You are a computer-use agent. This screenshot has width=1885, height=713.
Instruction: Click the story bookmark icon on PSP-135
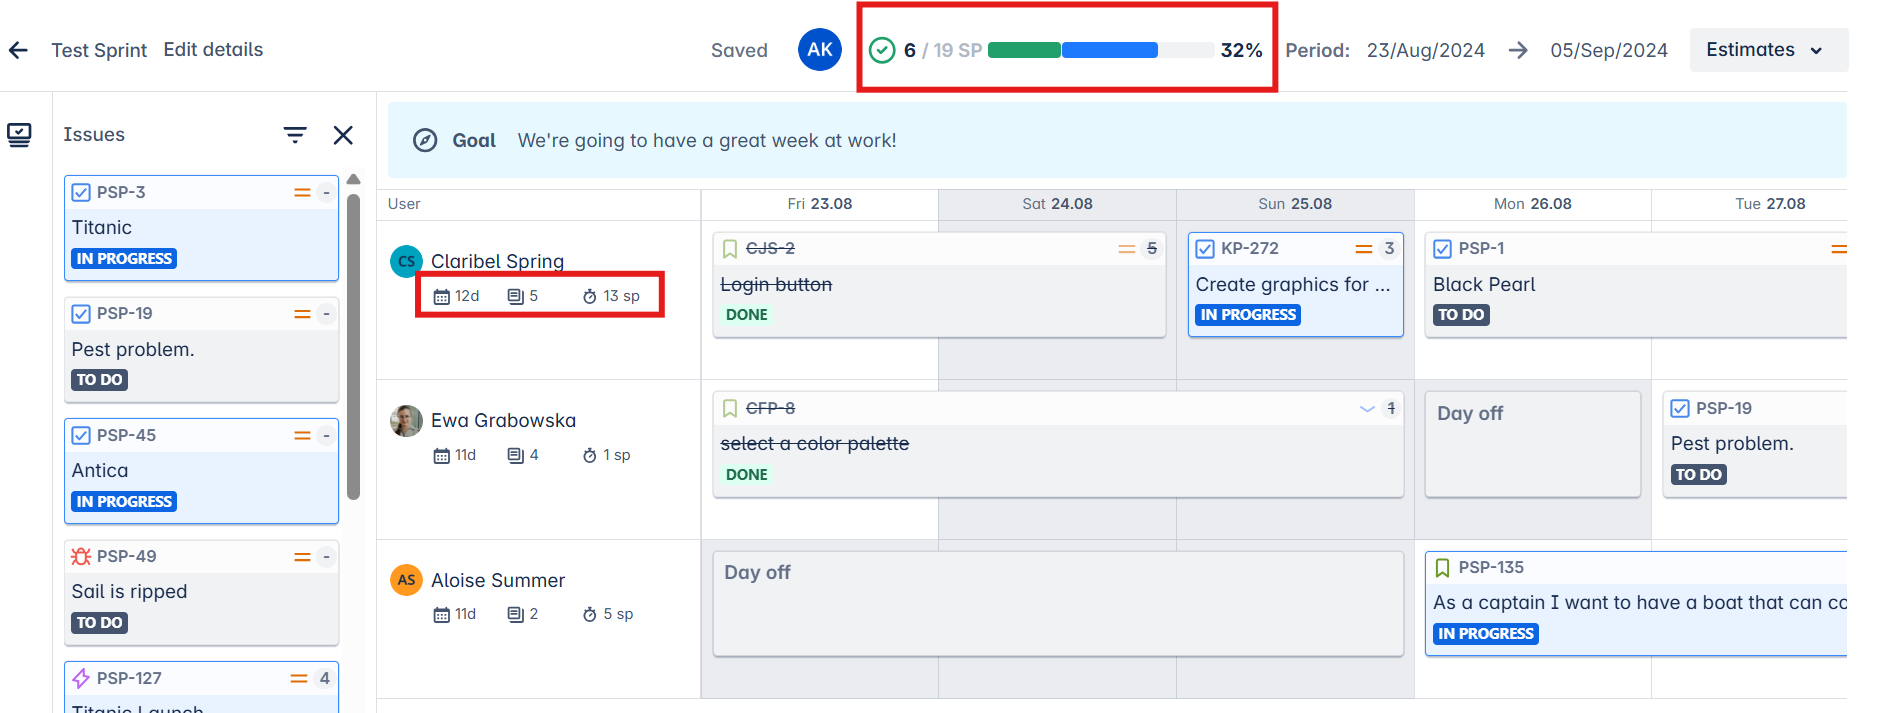tap(1442, 568)
